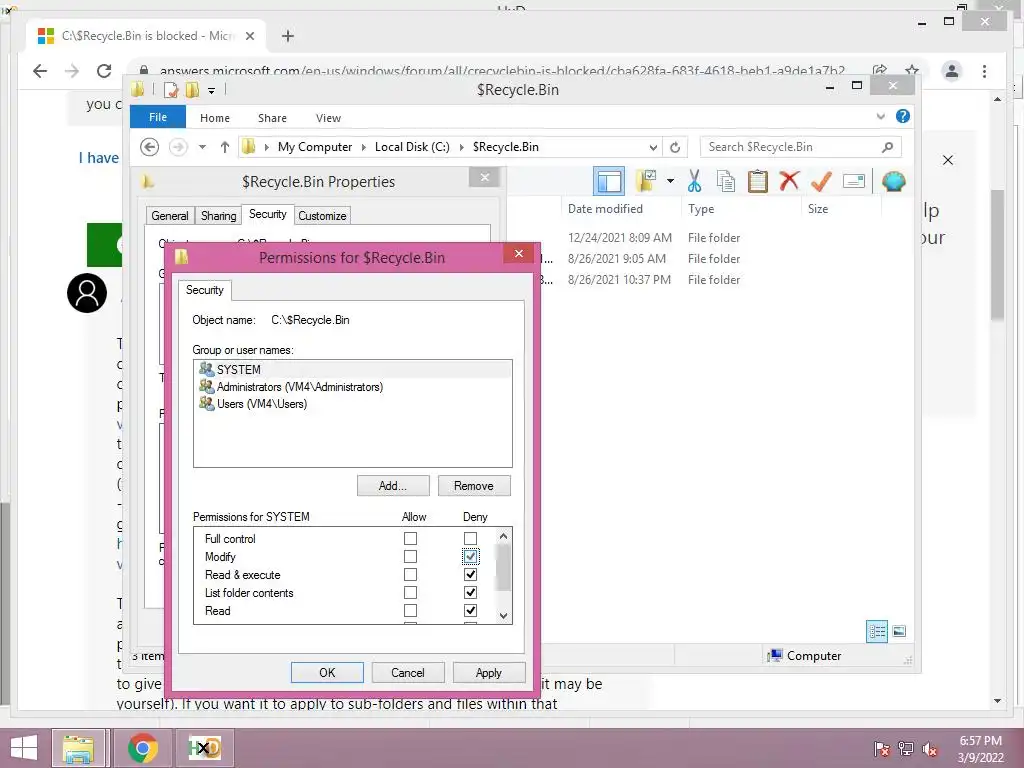Select SYSTEM in group or user names

(353, 370)
